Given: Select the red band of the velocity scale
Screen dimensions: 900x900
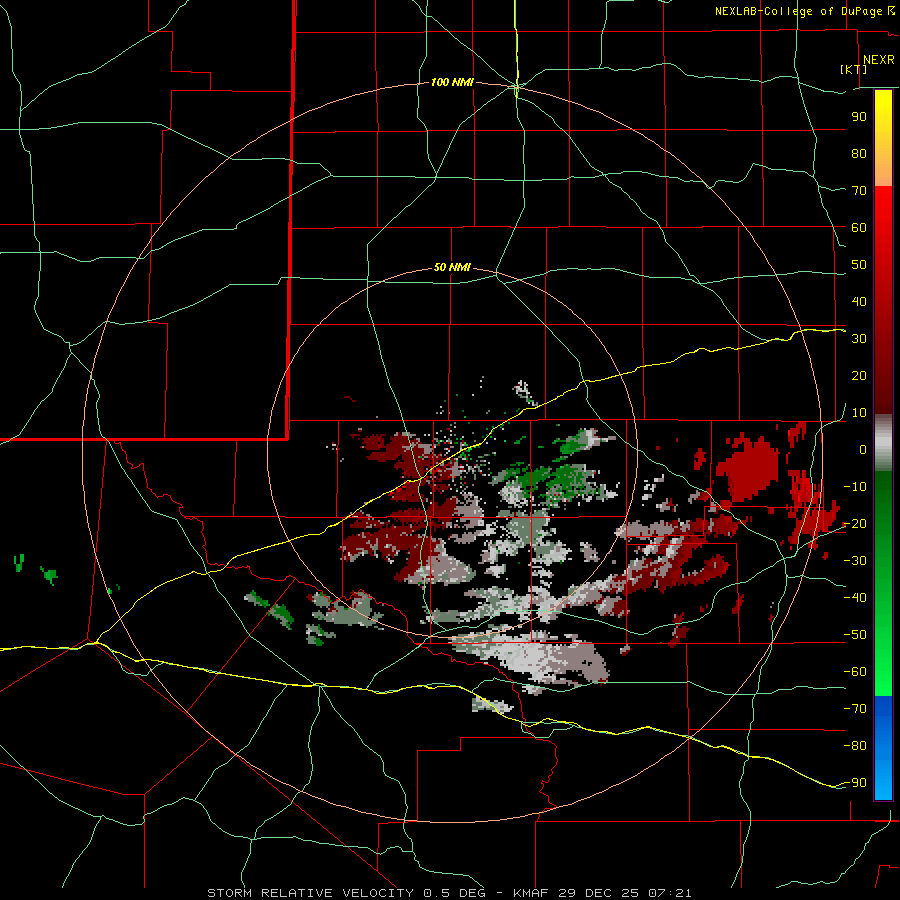Looking at the screenshot, I should [x=883, y=300].
